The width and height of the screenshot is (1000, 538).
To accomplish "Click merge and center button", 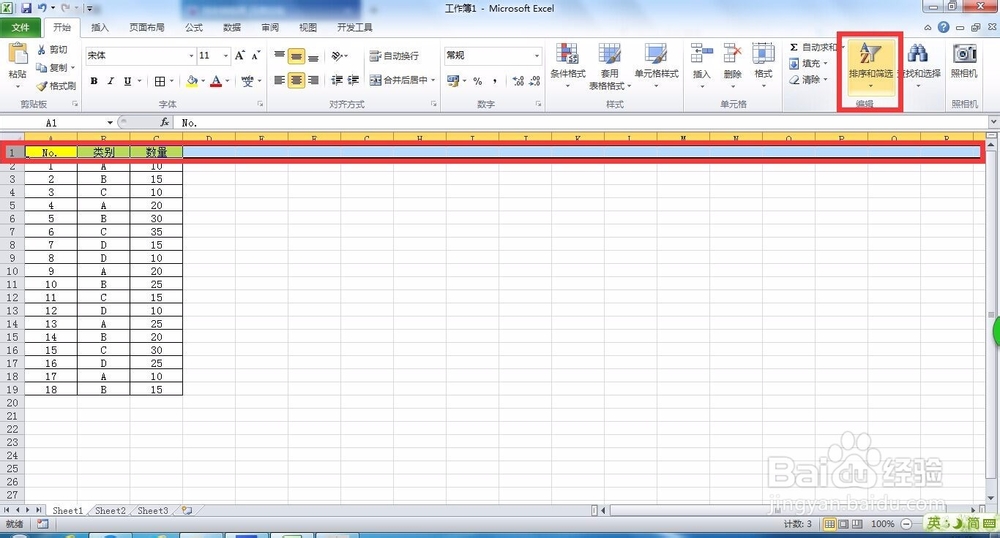I will point(399,80).
